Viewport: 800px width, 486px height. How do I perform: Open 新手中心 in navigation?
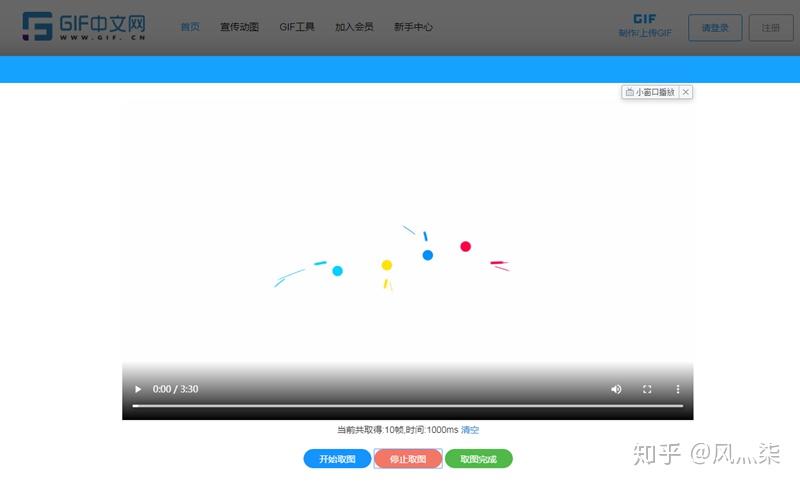[413, 27]
